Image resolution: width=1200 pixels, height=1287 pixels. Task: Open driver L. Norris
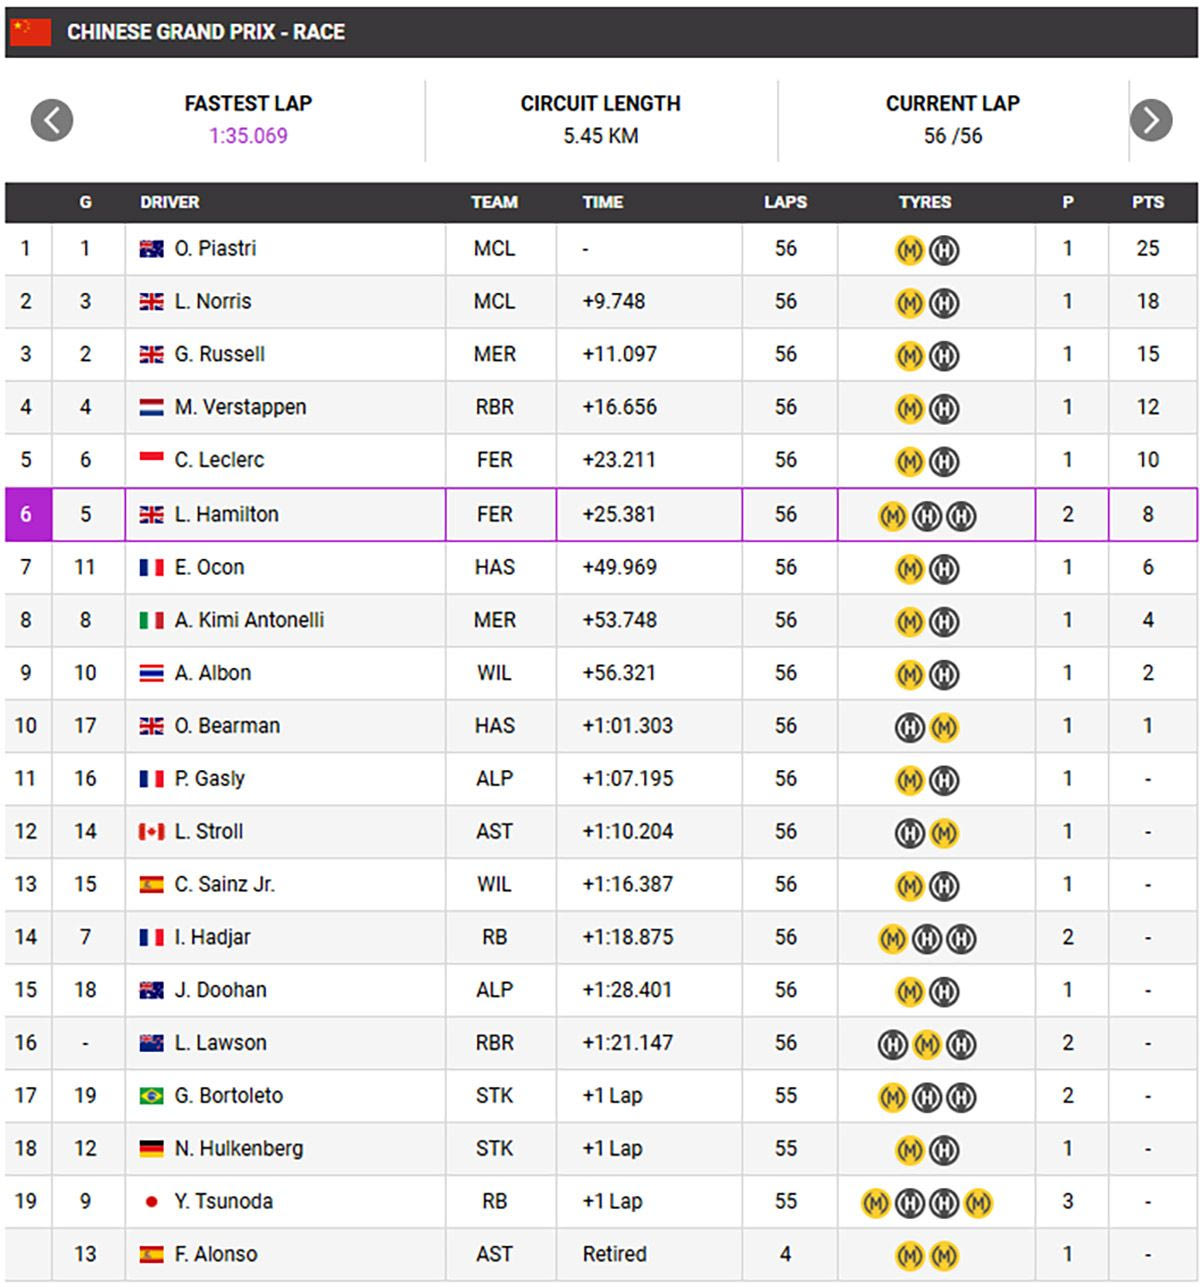(x=213, y=302)
